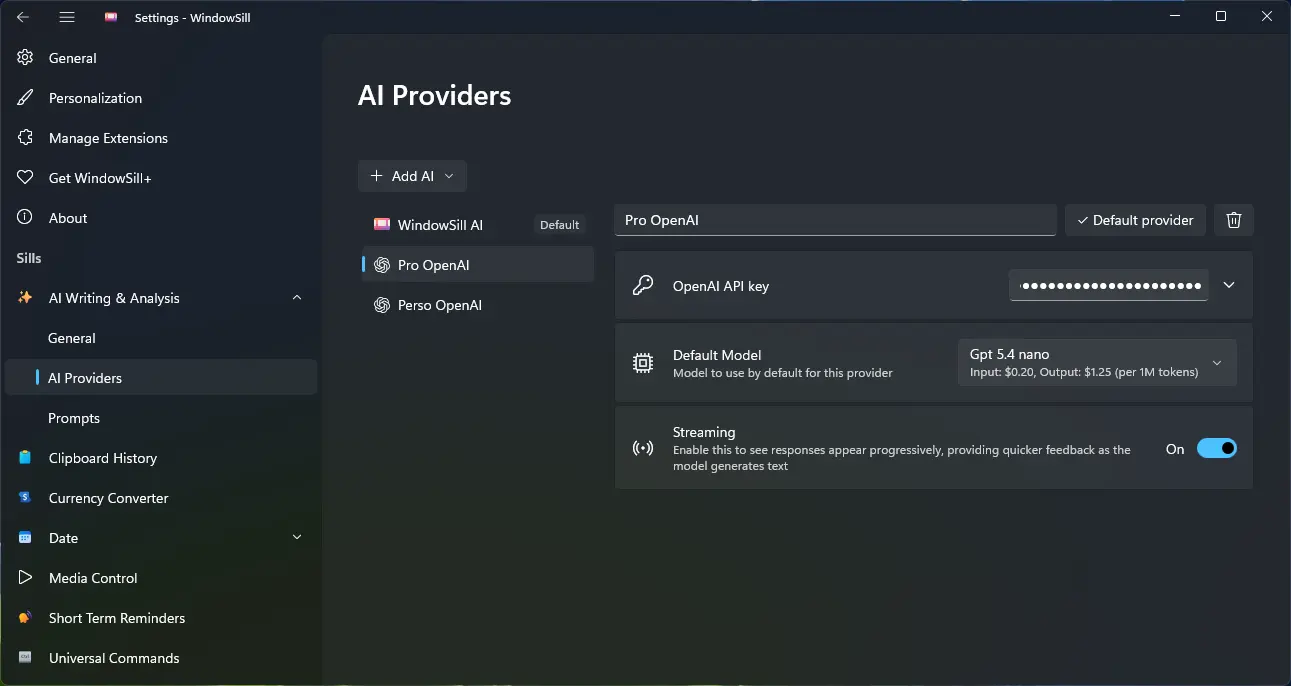Click the Media Control play icon
This screenshot has width=1291, height=686.
tap(25, 578)
